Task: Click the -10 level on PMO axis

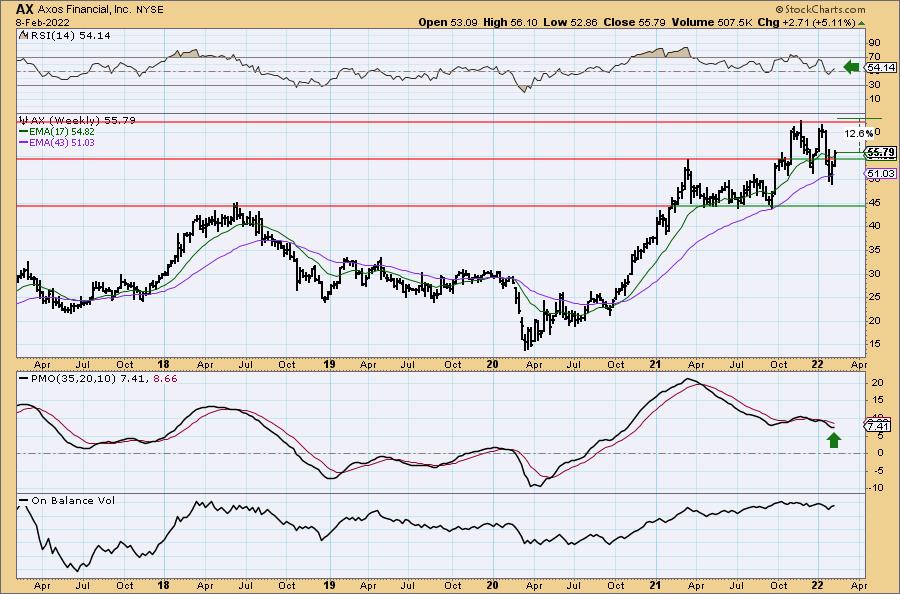Action: [x=874, y=488]
